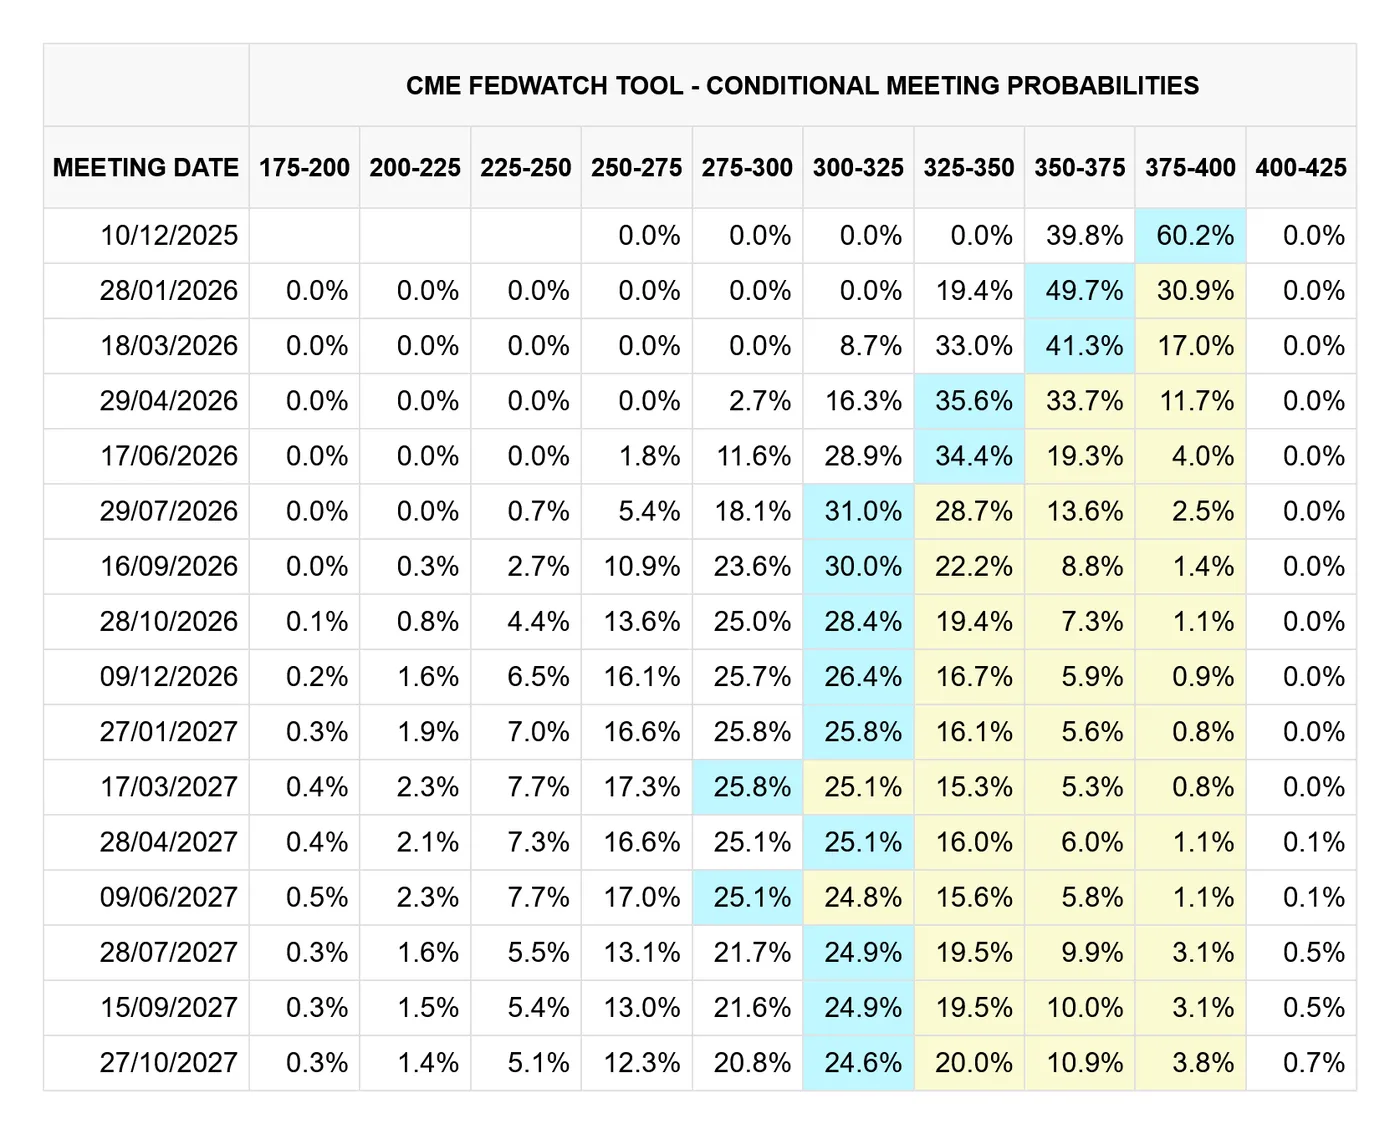Select the MEETING DATE column header
This screenshot has height=1134, width=1400.
[x=146, y=168]
